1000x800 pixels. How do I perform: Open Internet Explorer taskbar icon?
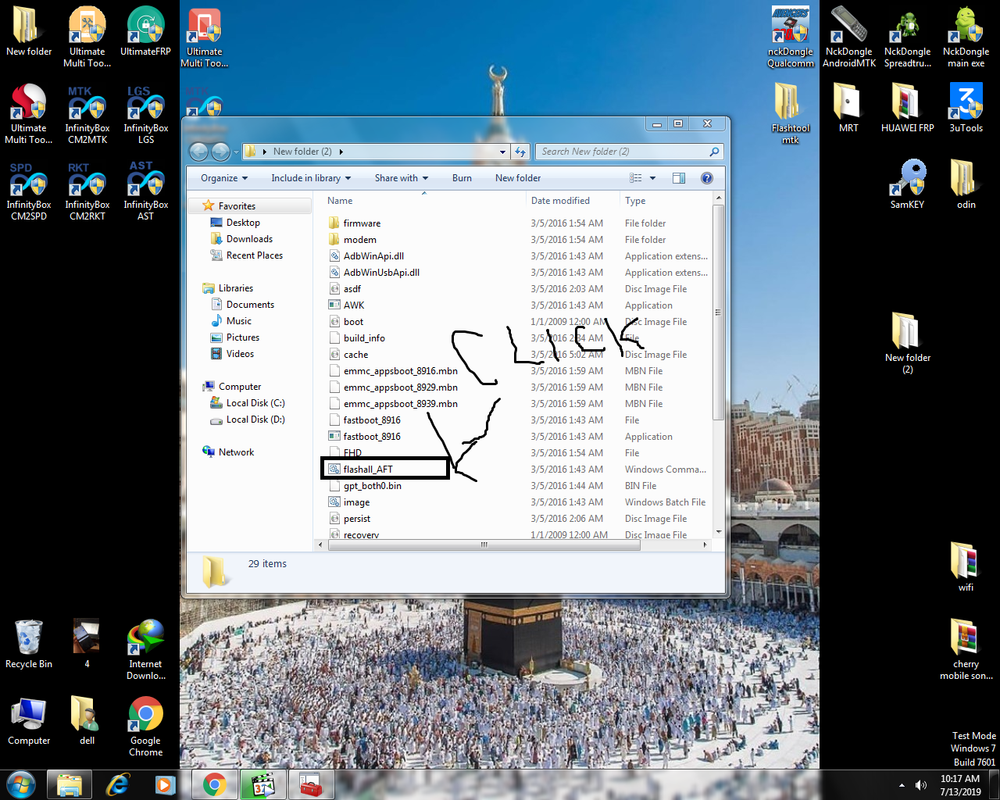point(117,784)
